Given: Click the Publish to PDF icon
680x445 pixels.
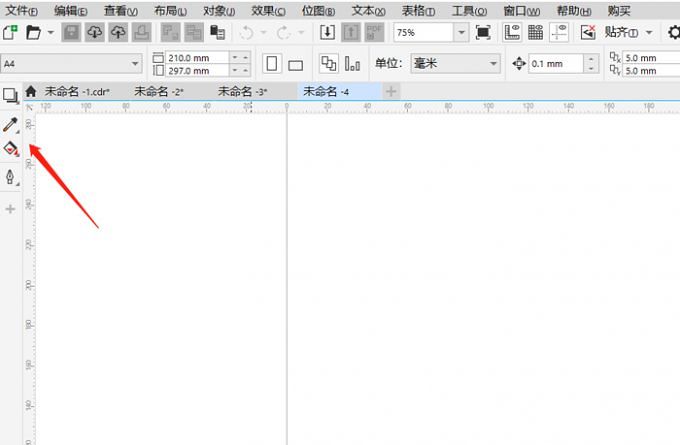Looking at the screenshot, I should [374, 33].
